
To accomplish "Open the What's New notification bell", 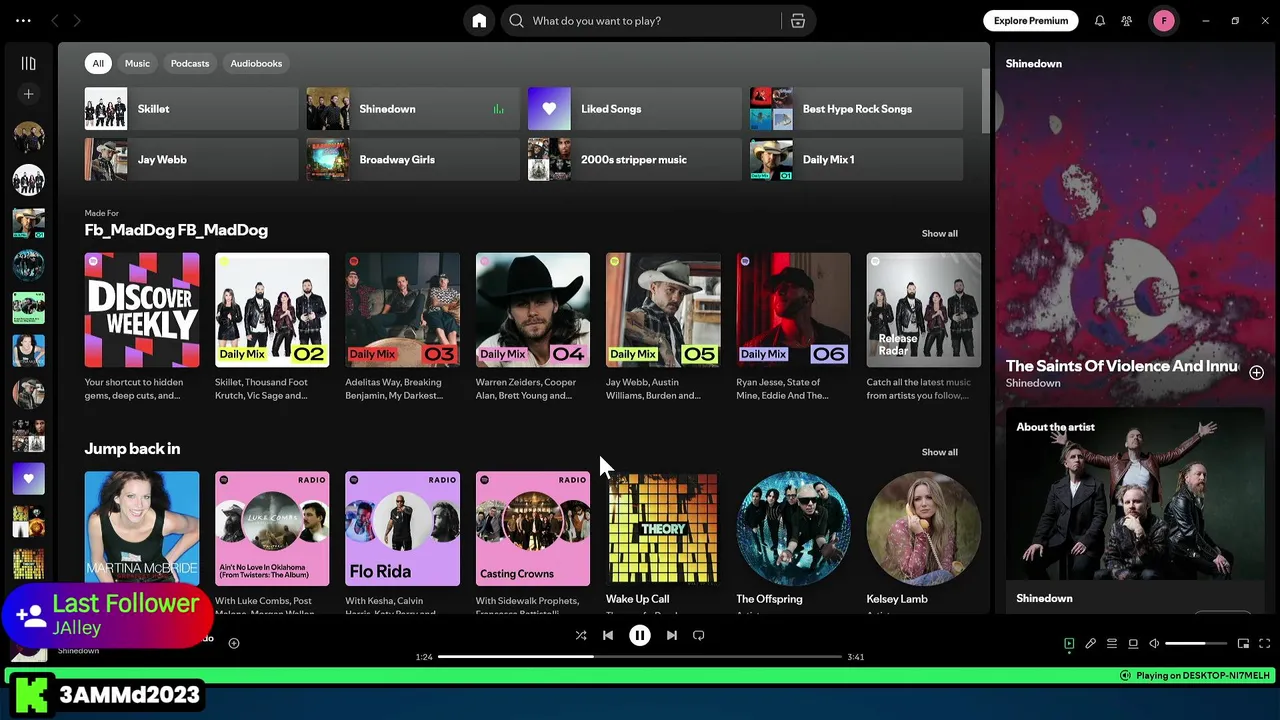I will pos(1100,21).
